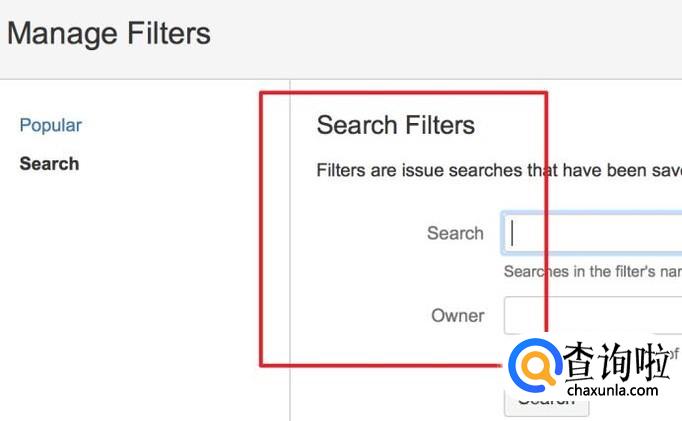Screen dimensions: 682x421
Task: Open the Popular filters link
Action: pyautogui.click(x=50, y=125)
